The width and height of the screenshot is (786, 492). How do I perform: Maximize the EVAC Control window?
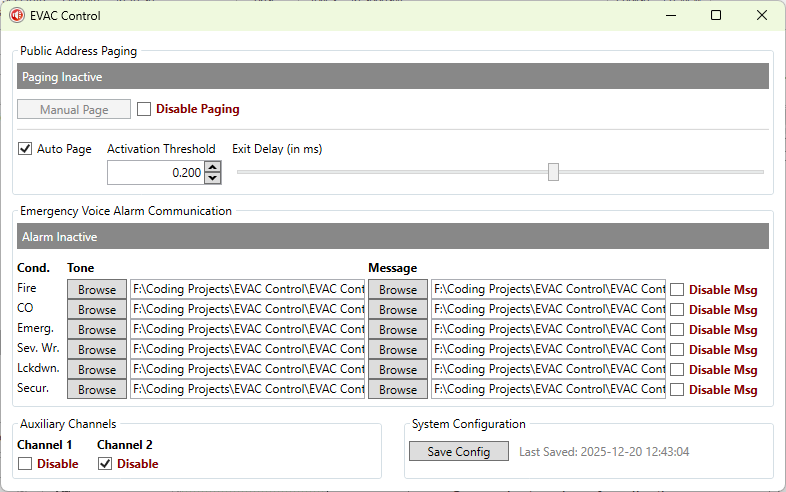click(x=716, y=16)
